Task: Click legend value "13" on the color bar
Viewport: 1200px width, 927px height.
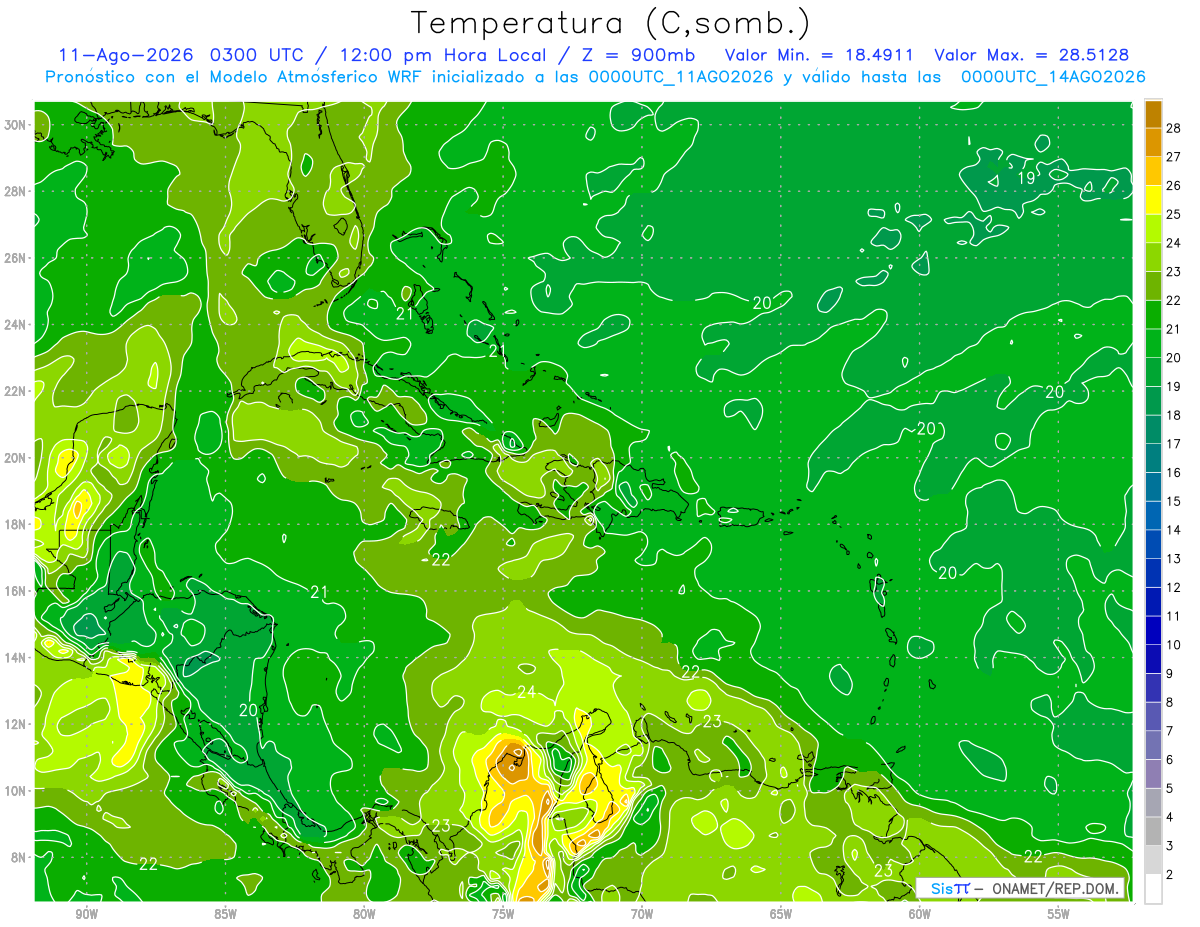Action: tap(1174, 559)
